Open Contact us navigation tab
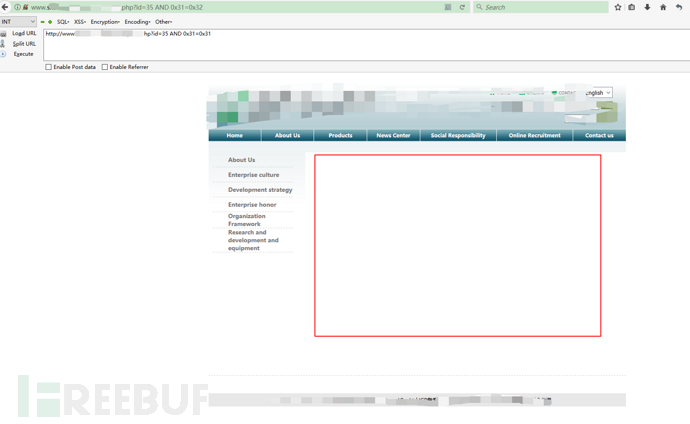Viewport: 690px width, 424px height. point(599,135)
